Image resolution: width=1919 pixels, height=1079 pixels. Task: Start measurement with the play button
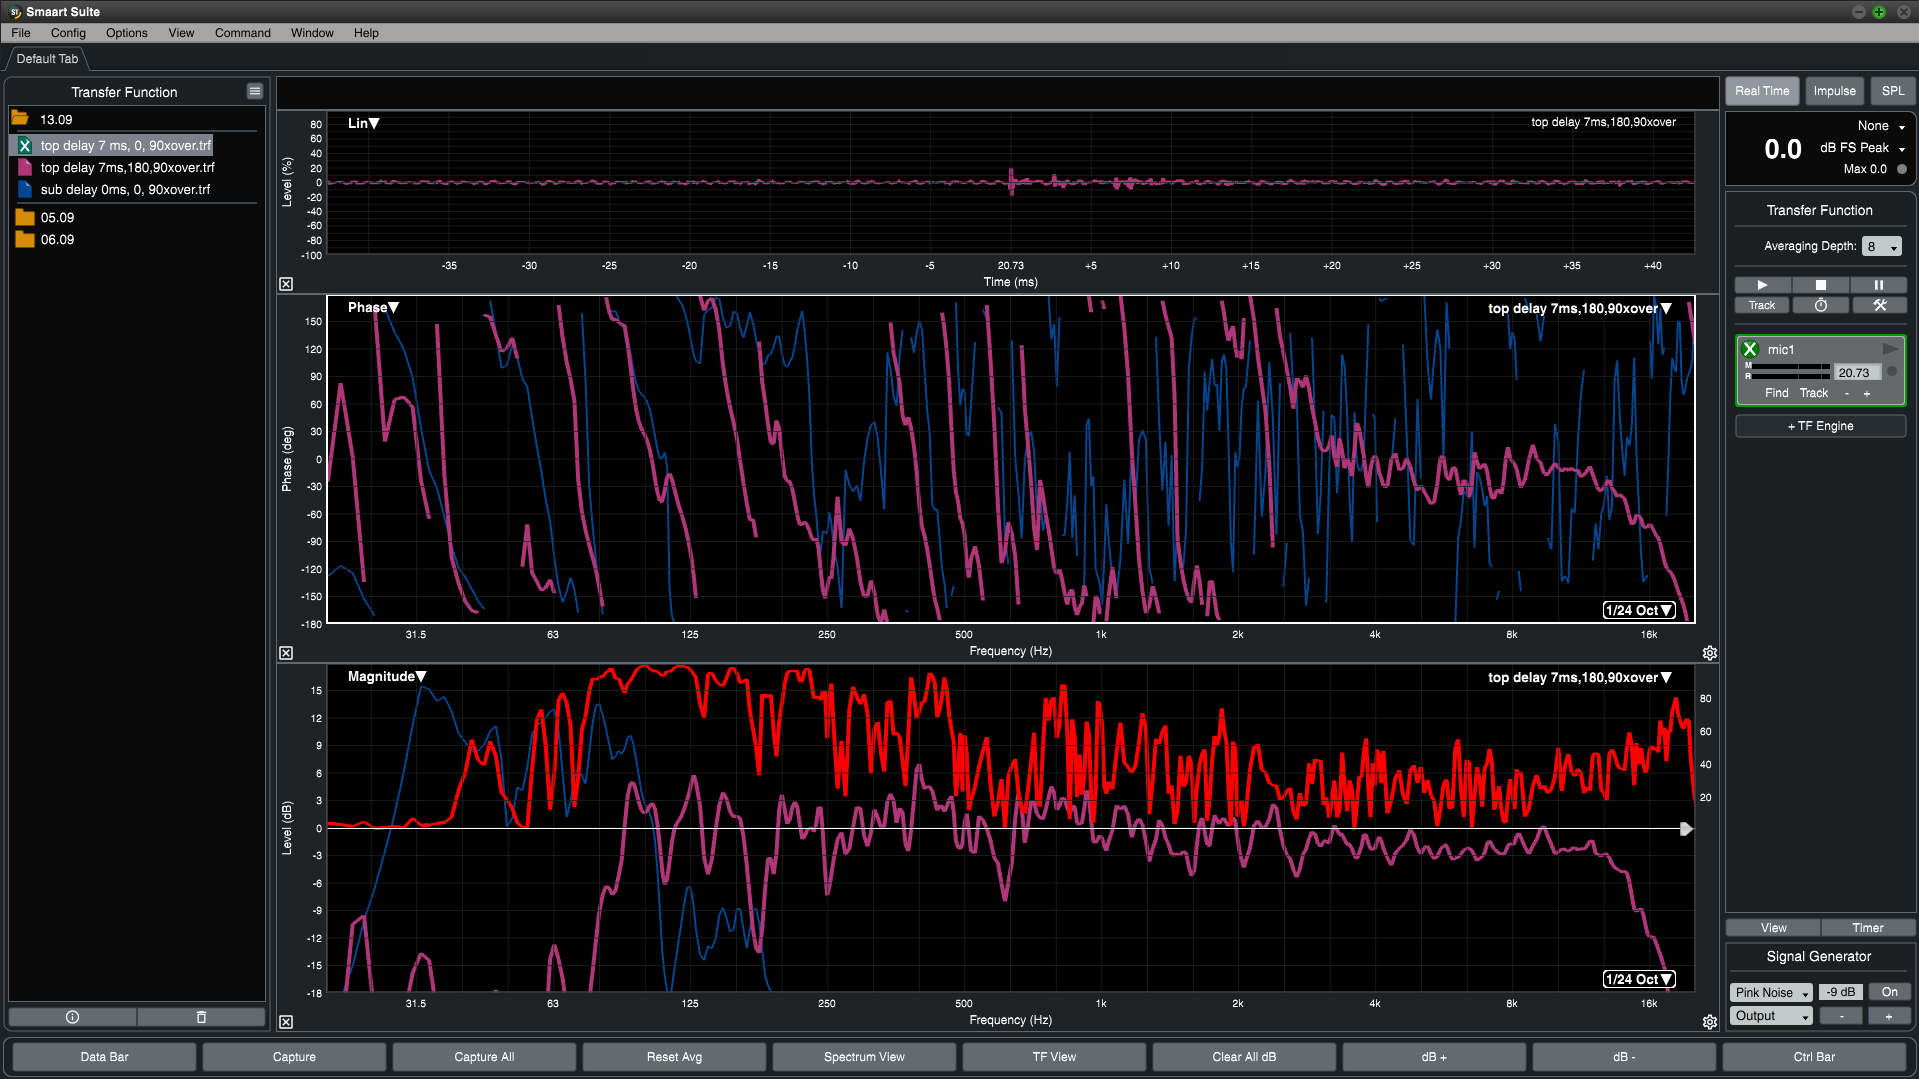(x=1762, y=285)
